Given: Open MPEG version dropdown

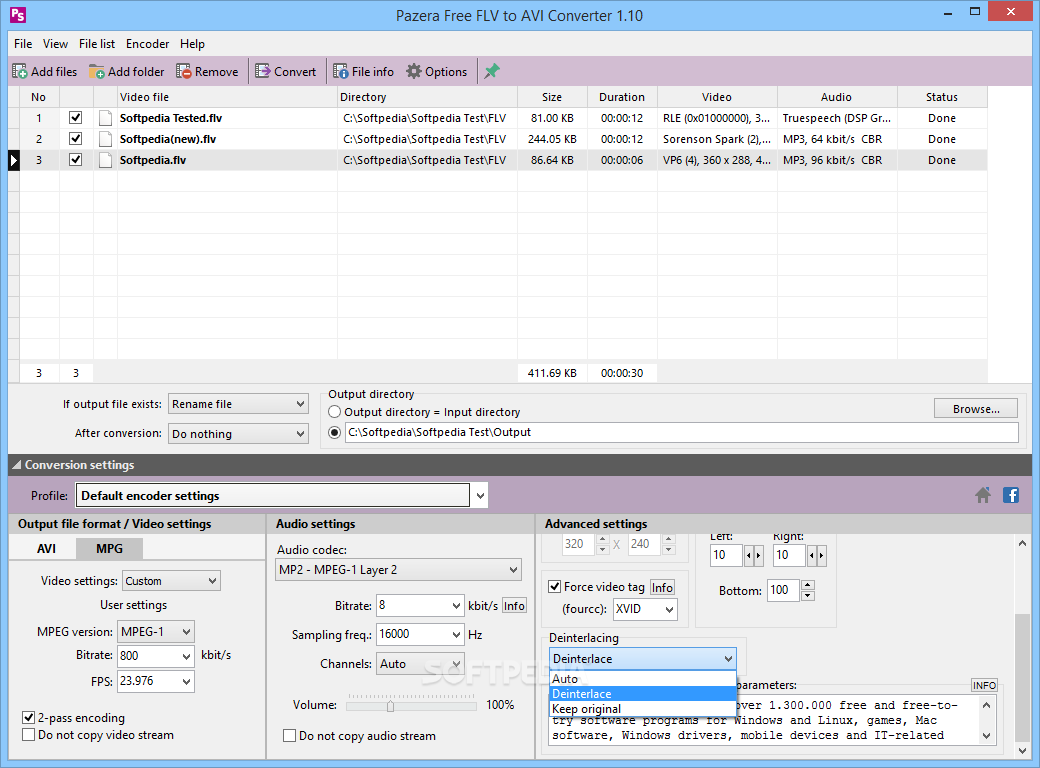Looking at the screenshot, I should (x=156, y=631).
